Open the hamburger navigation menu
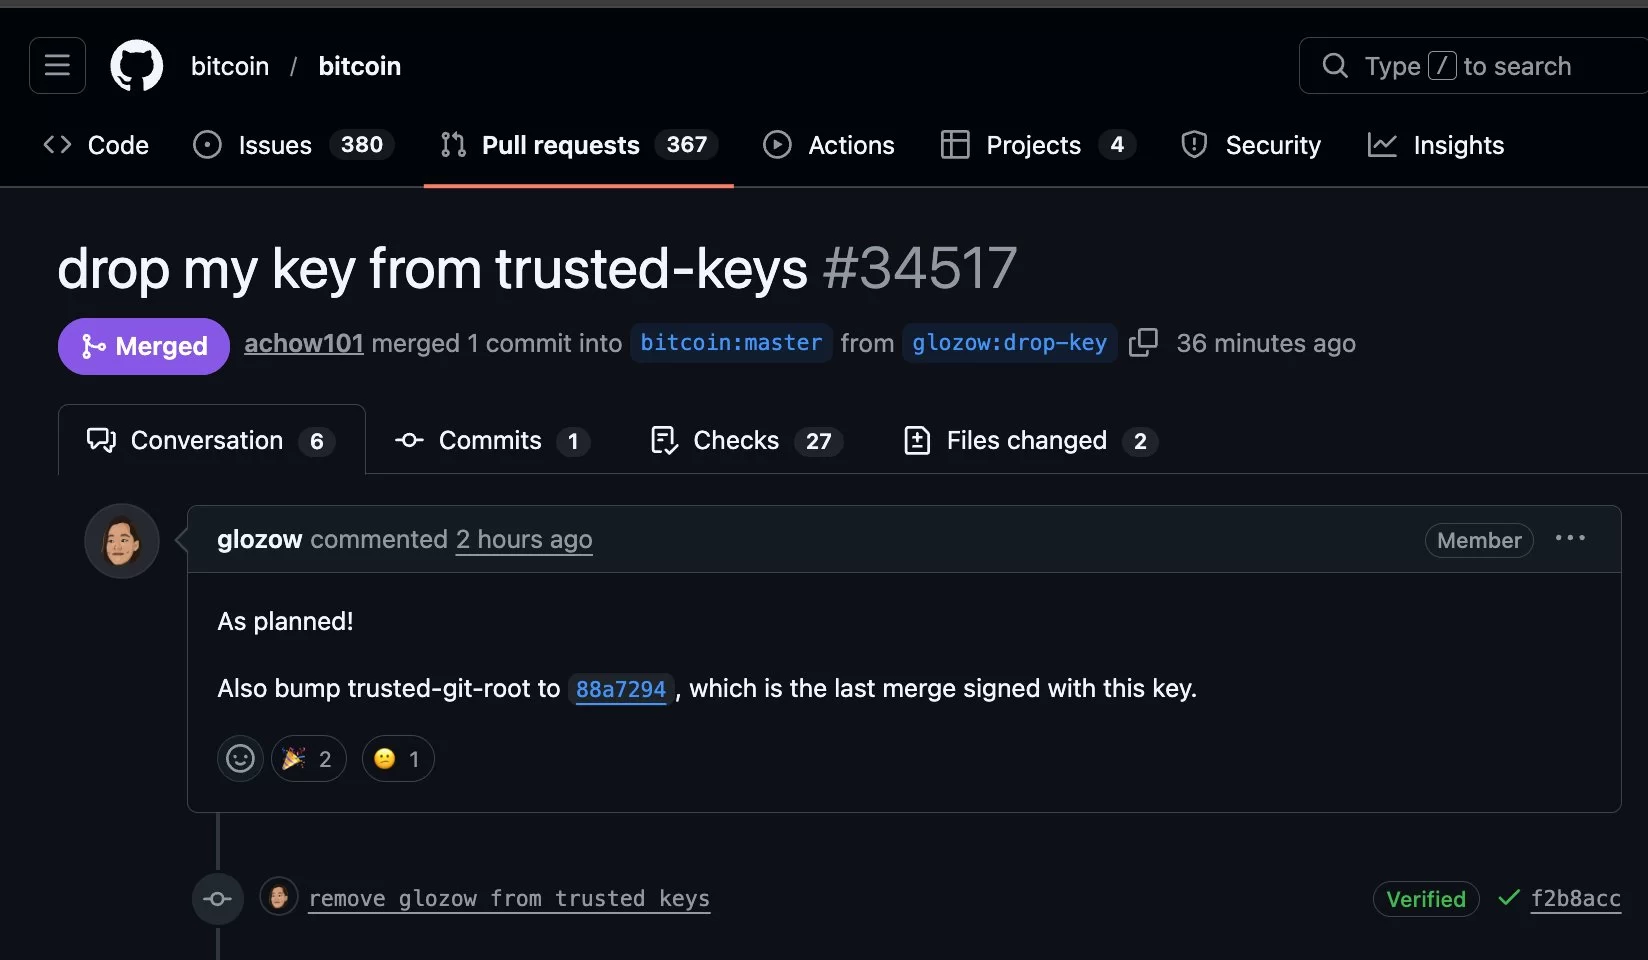The height and width of the screenshot is (960, 1648). [x=57, y=66]
